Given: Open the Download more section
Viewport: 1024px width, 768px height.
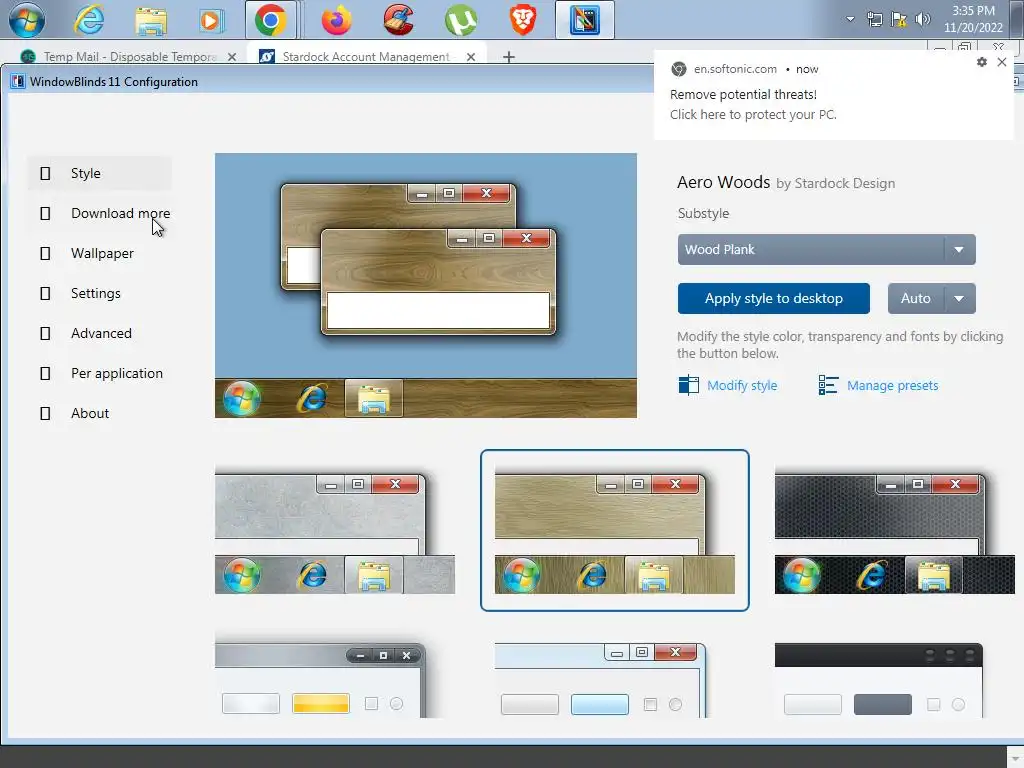Looking at the screenshot, I should [99, 213].
